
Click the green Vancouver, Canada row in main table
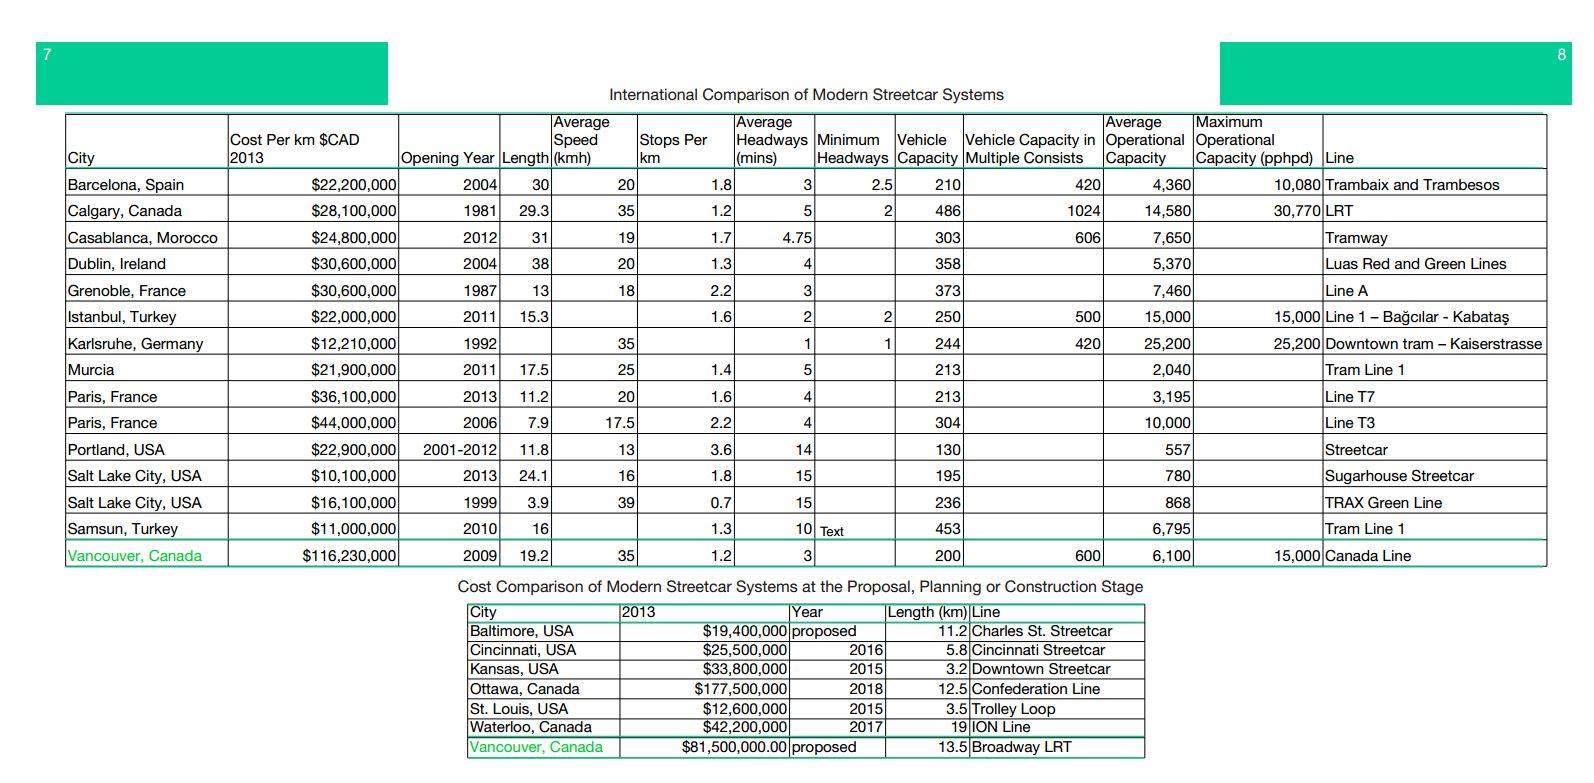[x=134, y=556]
